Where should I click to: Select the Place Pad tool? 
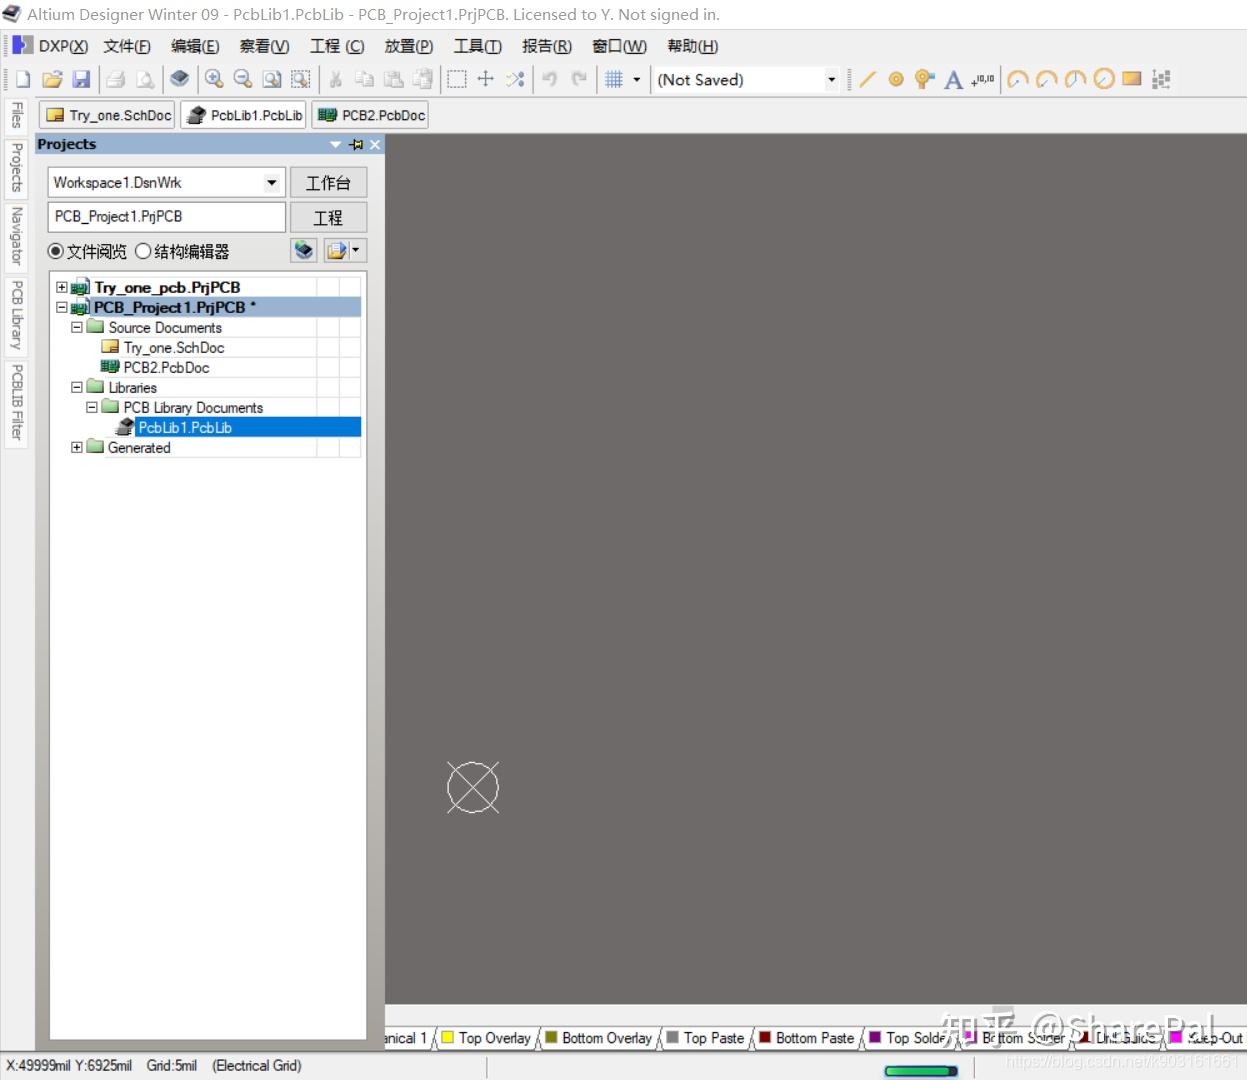[x=895, y=79]
